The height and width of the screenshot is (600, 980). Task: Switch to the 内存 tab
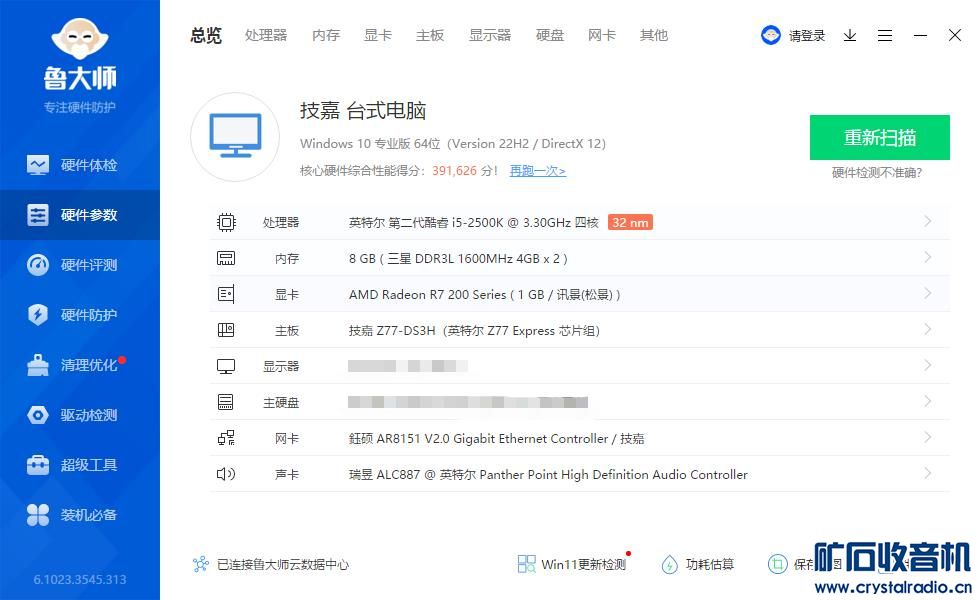[x=326, y=36]
